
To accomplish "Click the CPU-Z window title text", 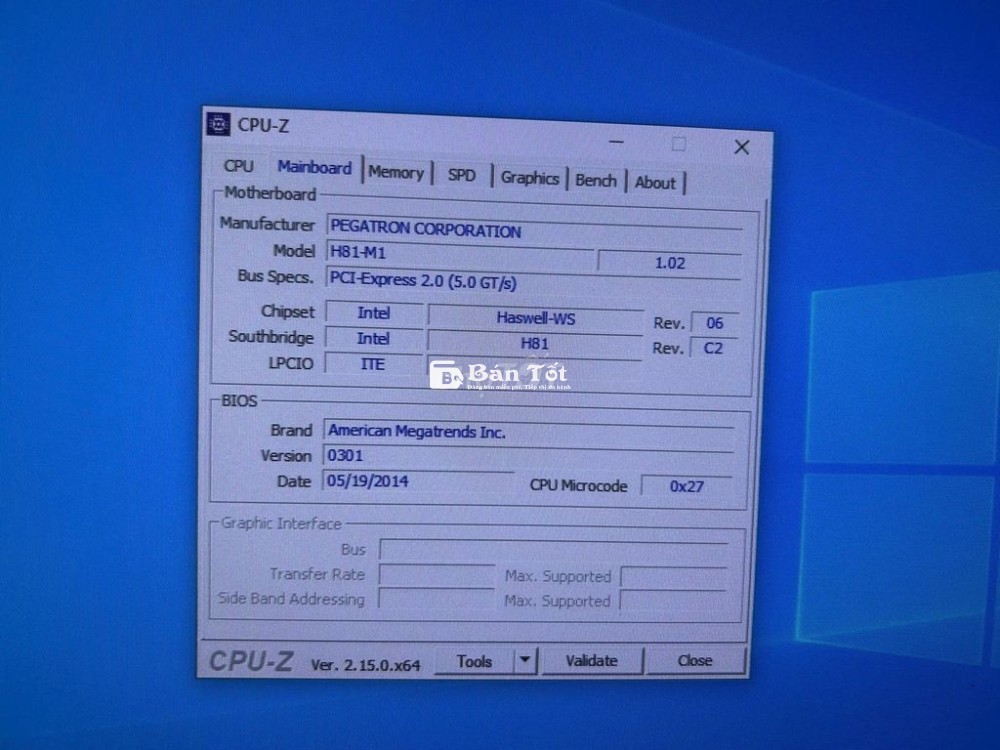I will coord(263,125).
